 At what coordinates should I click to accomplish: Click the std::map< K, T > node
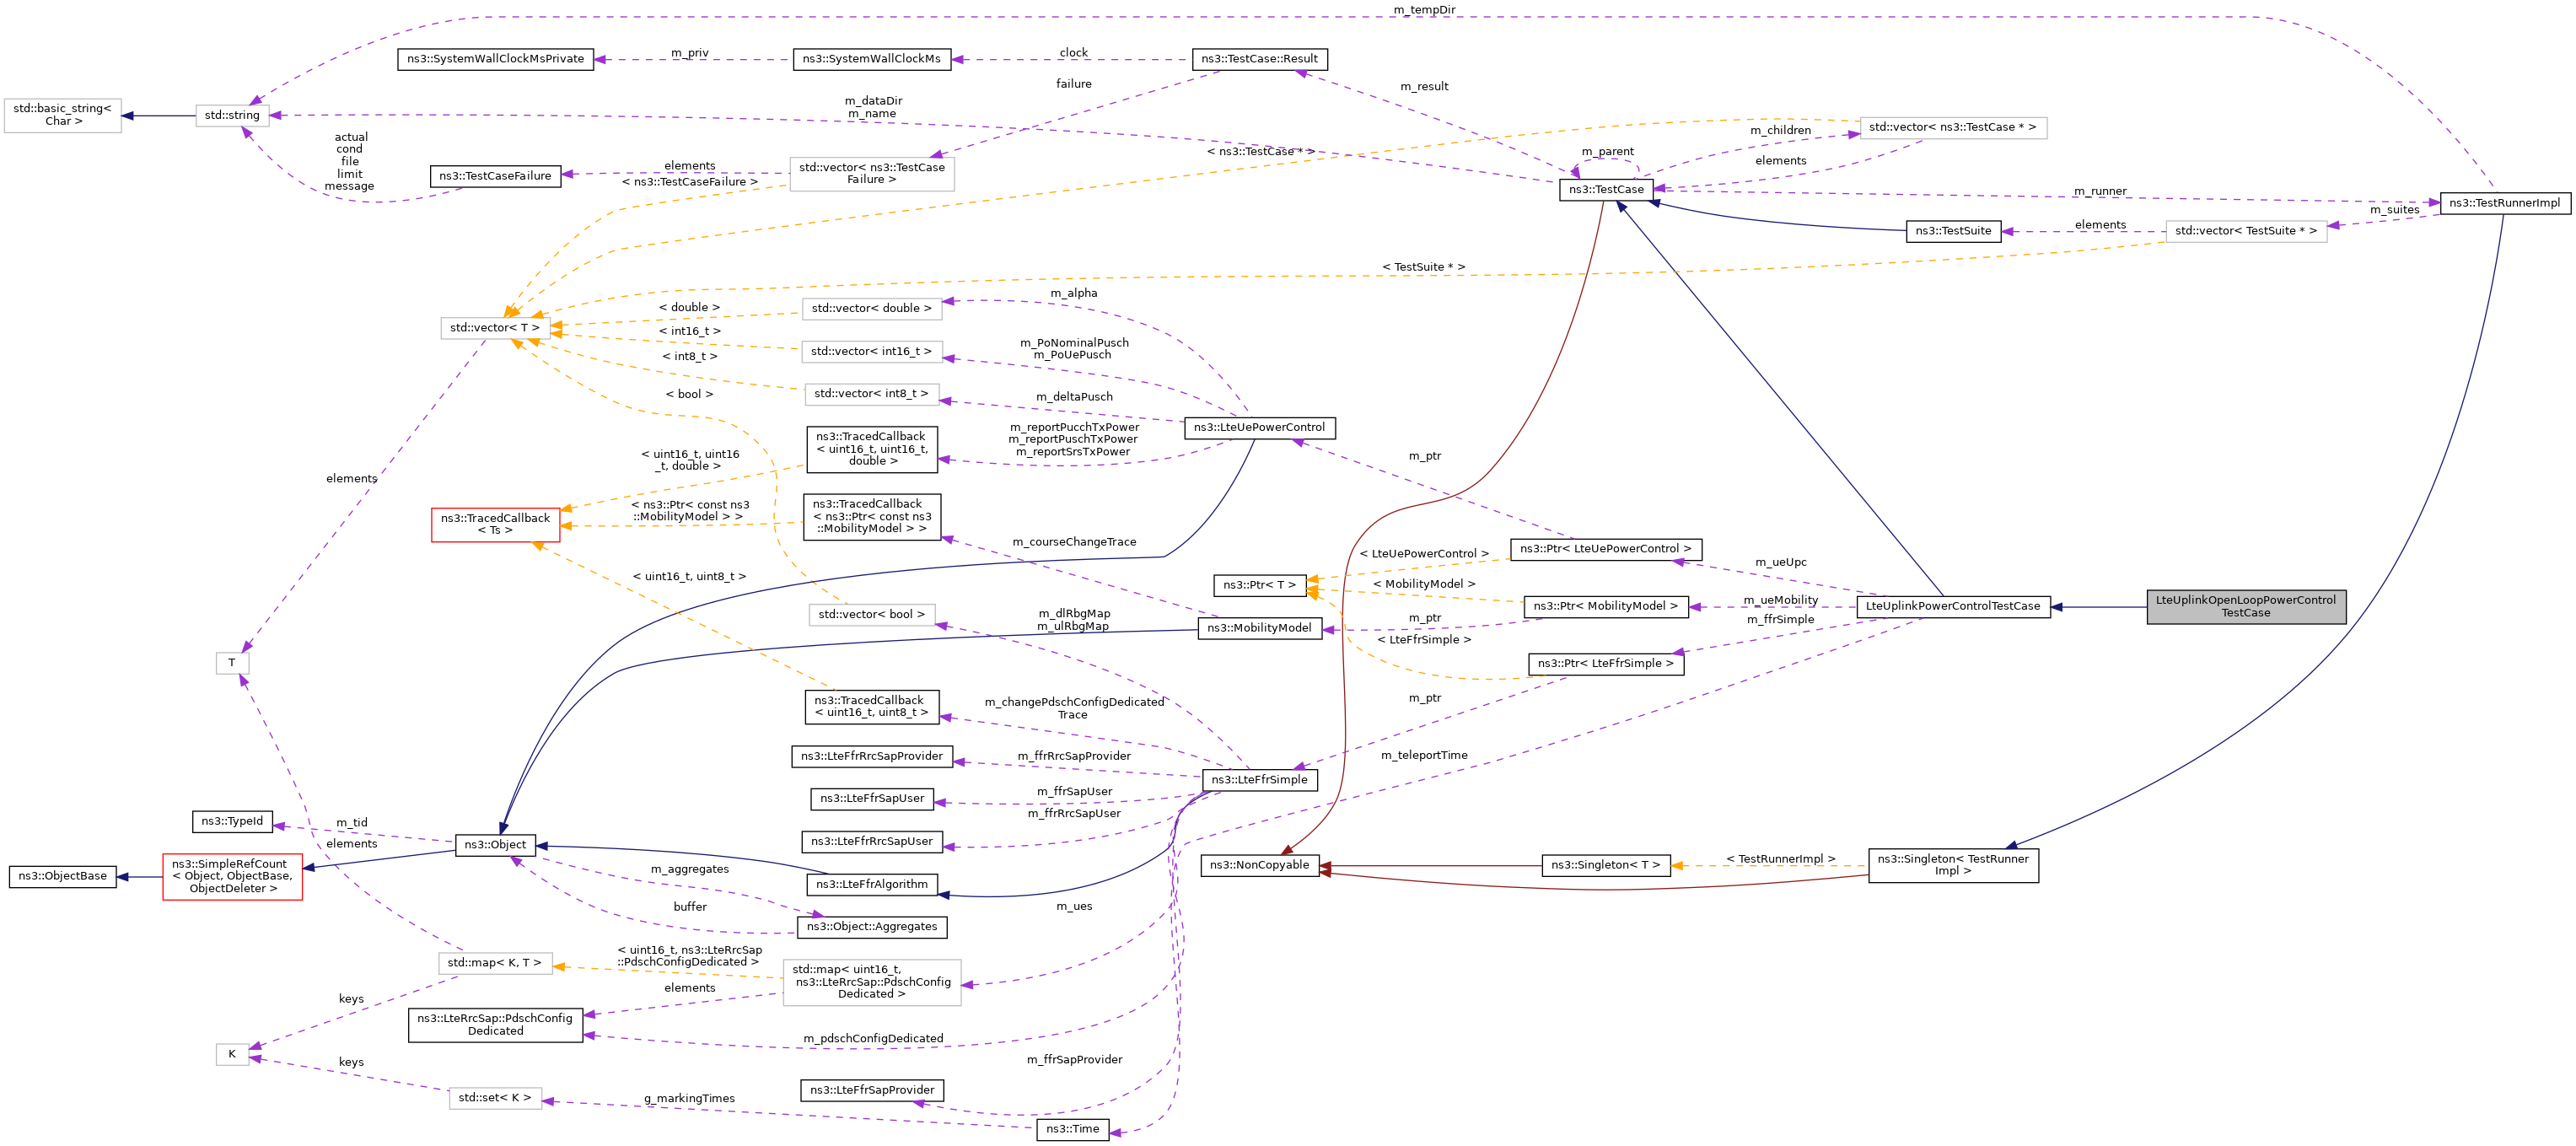495,963
